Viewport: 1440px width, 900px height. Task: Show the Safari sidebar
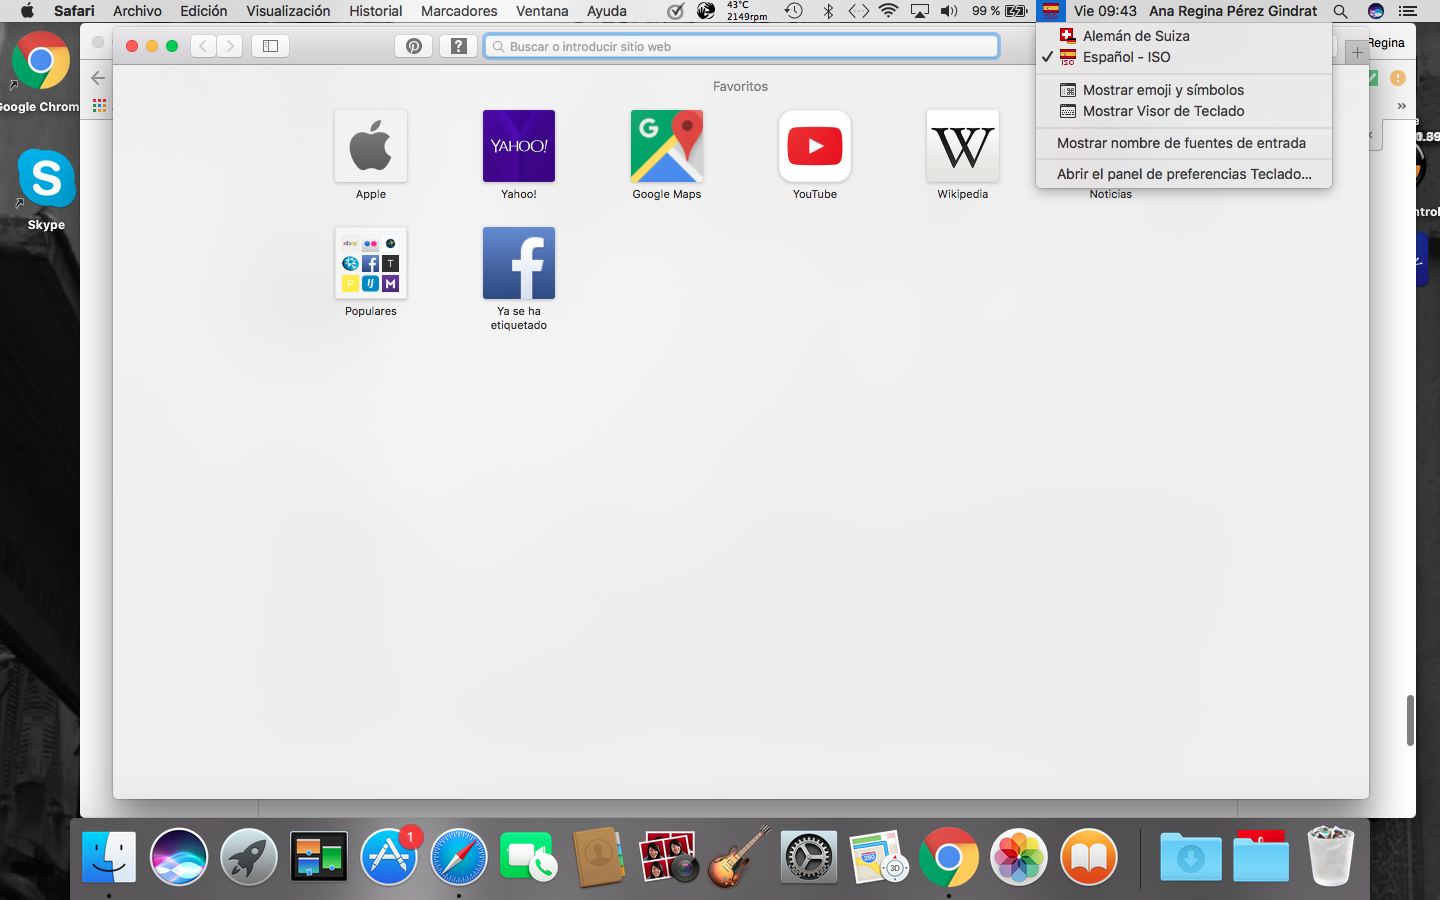coord(270,46)
